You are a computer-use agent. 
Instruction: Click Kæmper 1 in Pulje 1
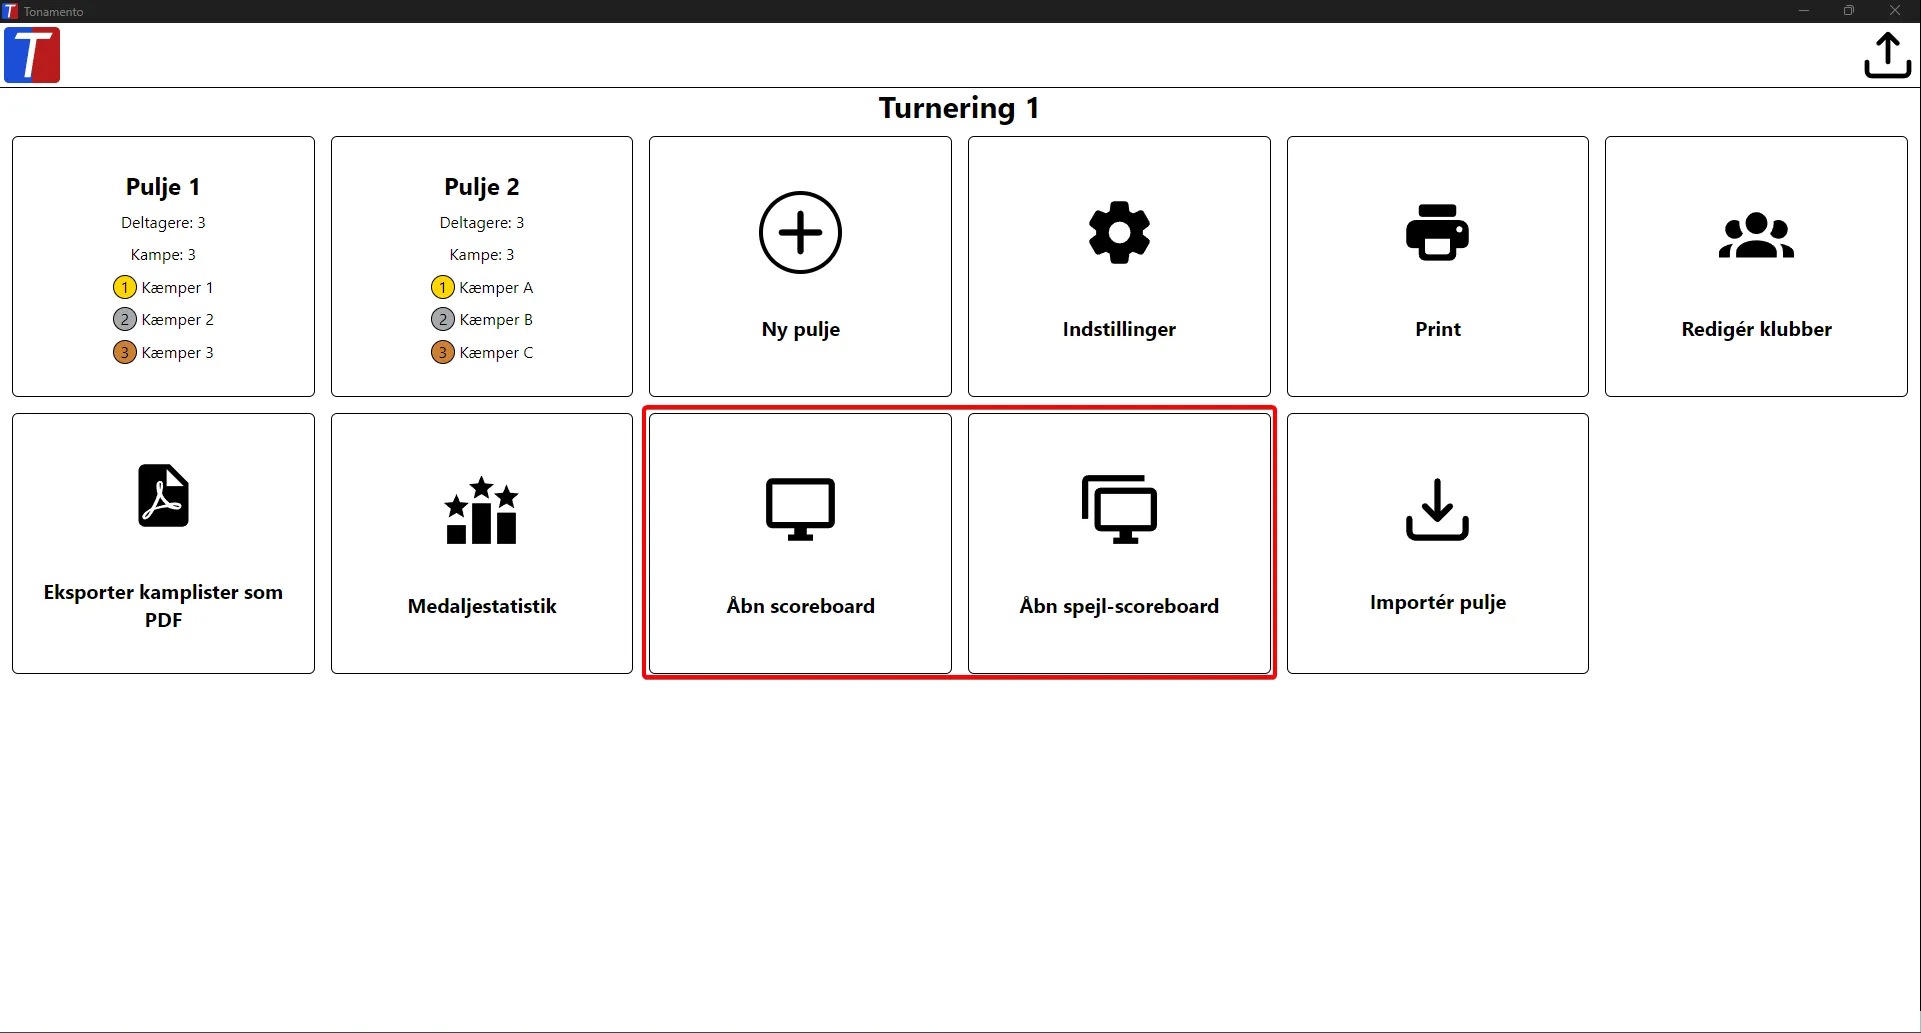(x=177, y=288)
